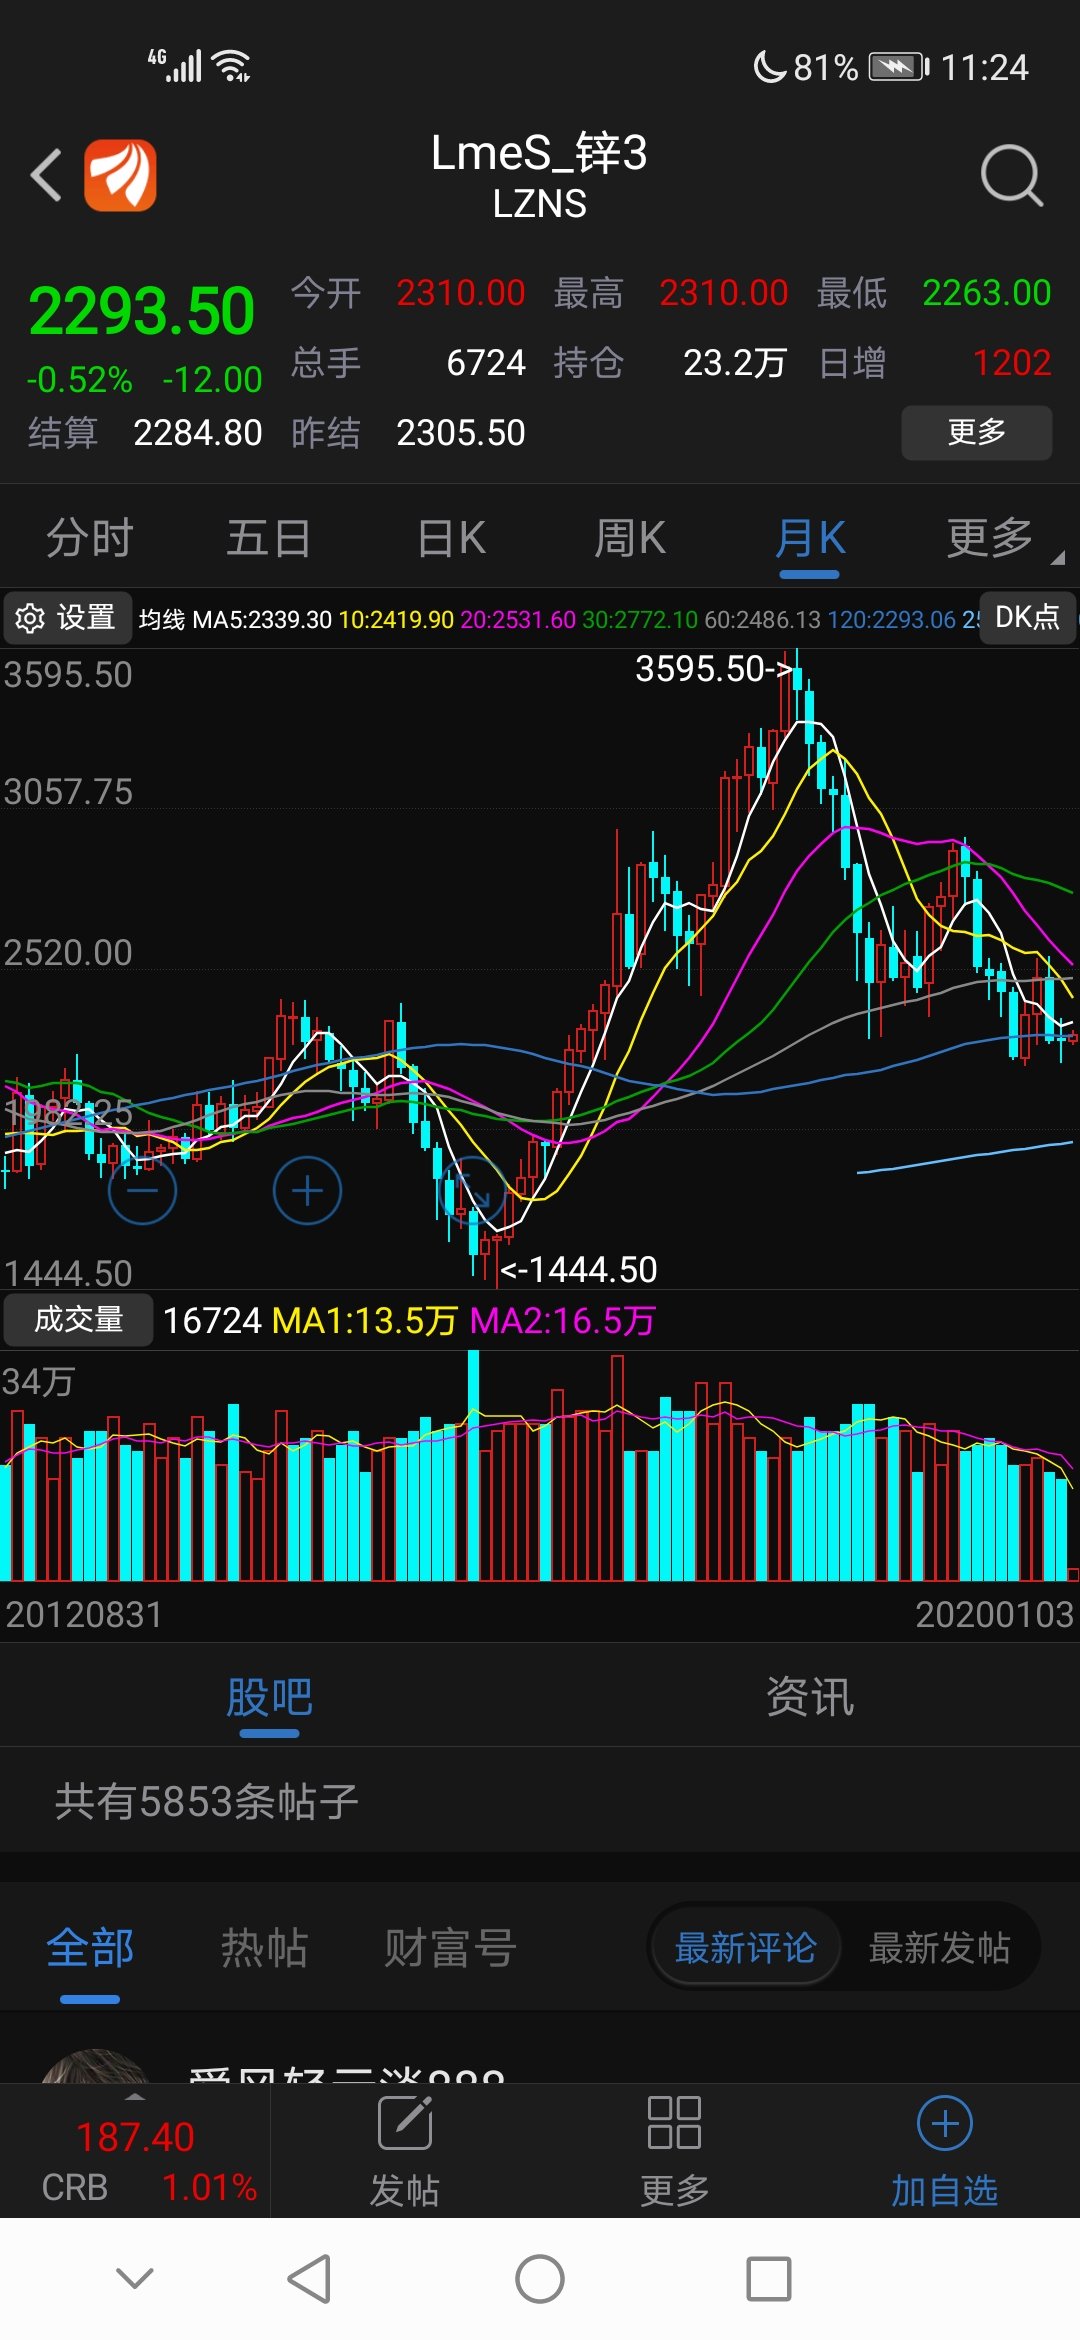Switch to 周K chart tab
Screen dimensions: 1080x2340
coord(630,539)
